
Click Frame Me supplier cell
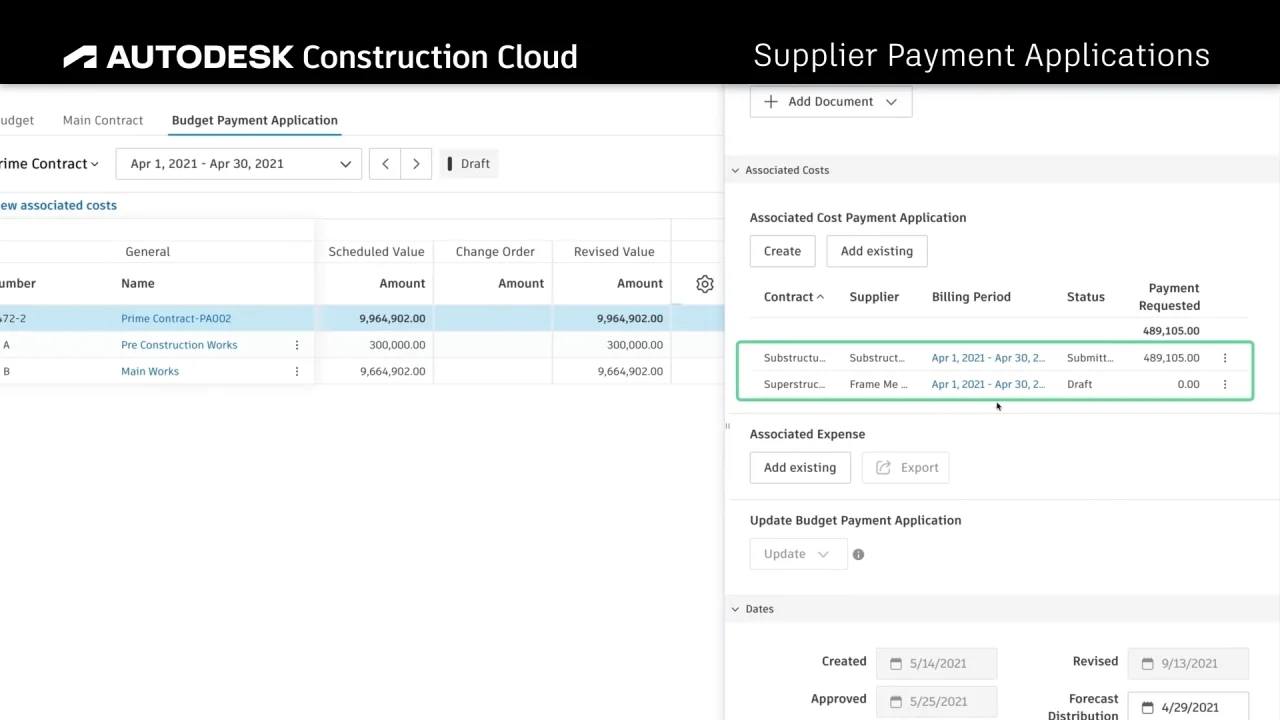pos(877,384)
